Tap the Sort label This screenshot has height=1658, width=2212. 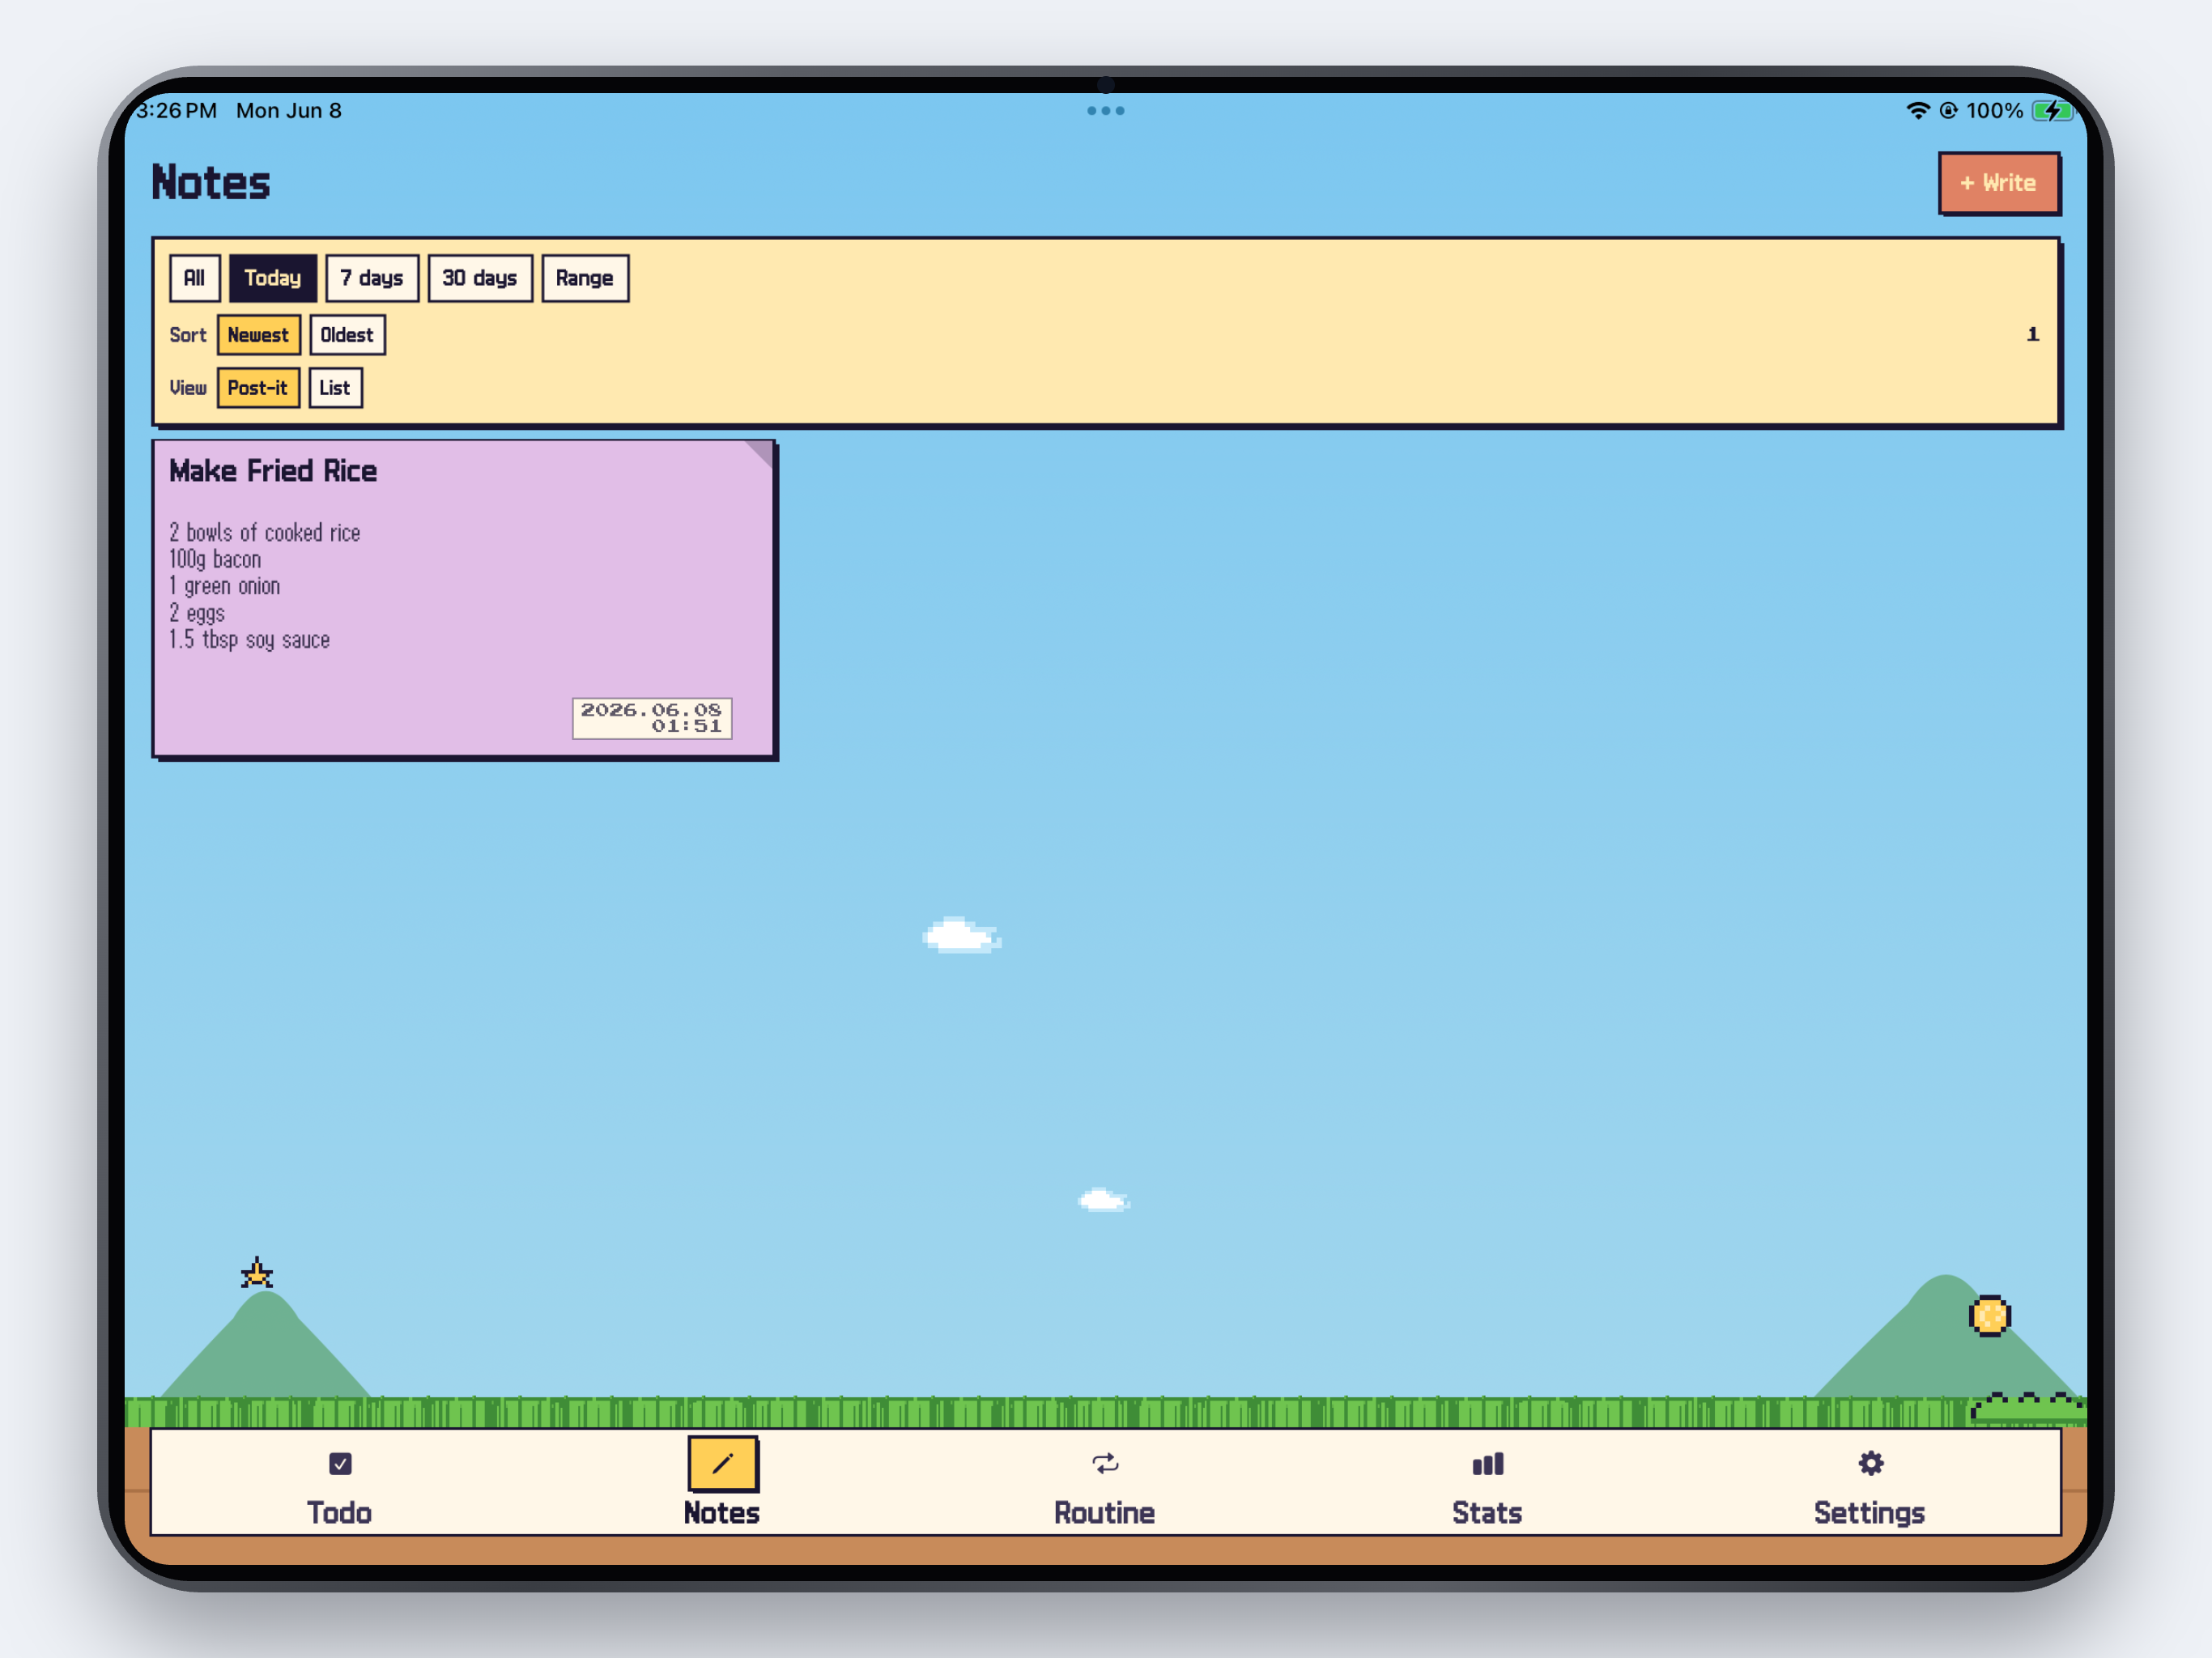click(x=188, y=335)
